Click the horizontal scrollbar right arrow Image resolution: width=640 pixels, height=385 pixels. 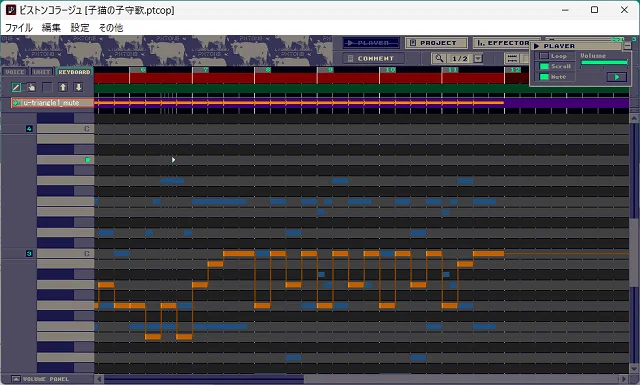[623, 379]
